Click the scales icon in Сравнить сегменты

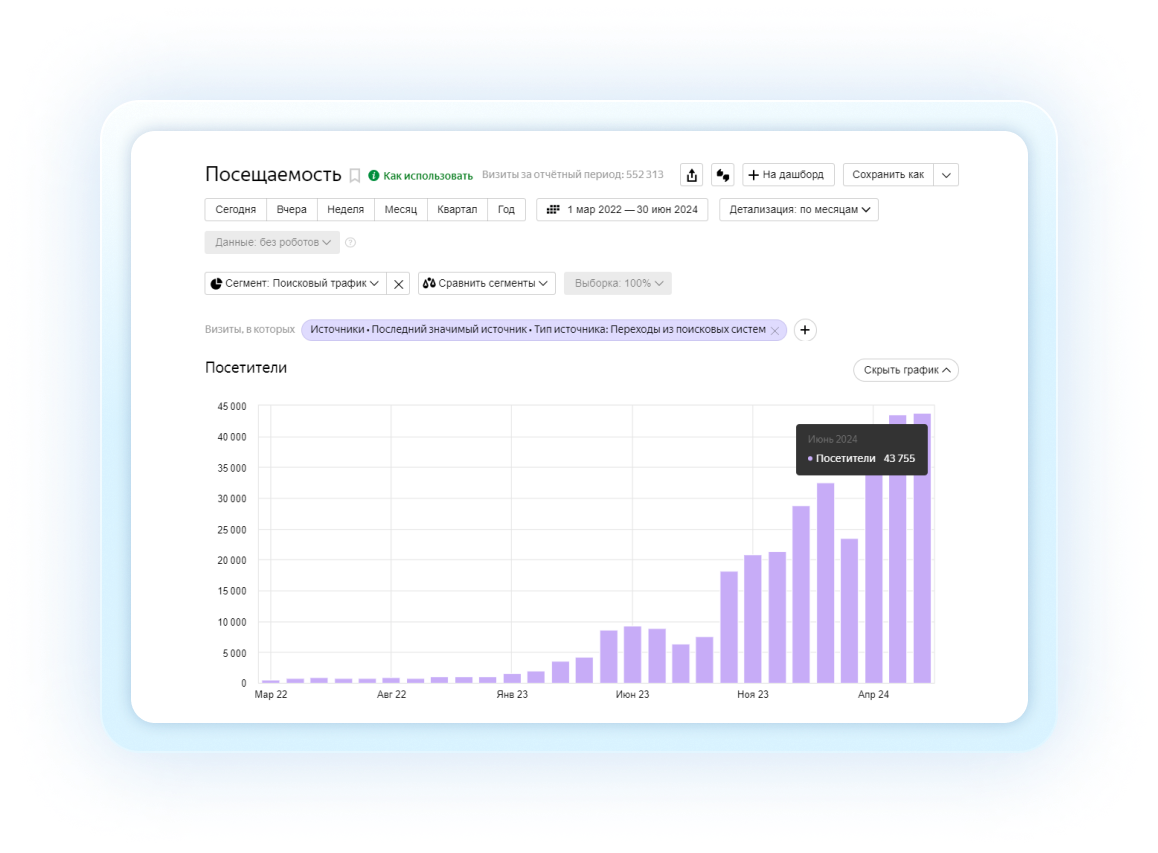click(x=429, y=283)
